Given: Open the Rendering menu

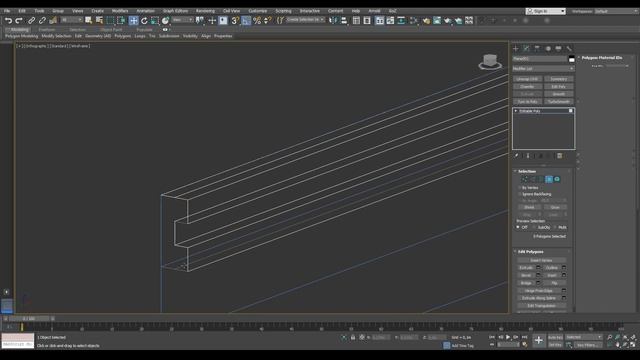Looking at the screenshot, I should click(x=205, y=11).
